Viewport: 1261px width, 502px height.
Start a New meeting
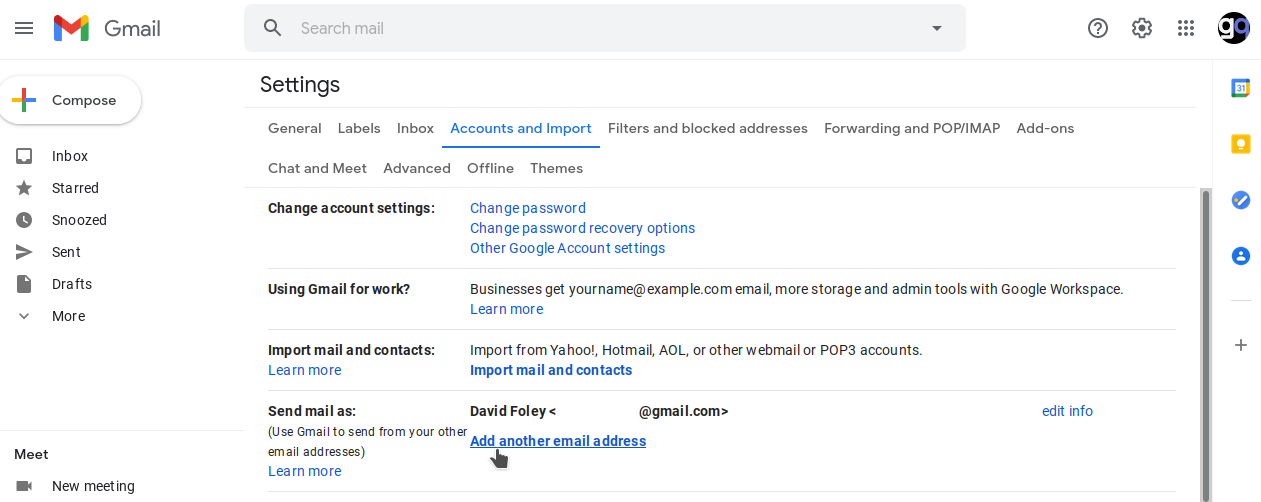point(93,486)
